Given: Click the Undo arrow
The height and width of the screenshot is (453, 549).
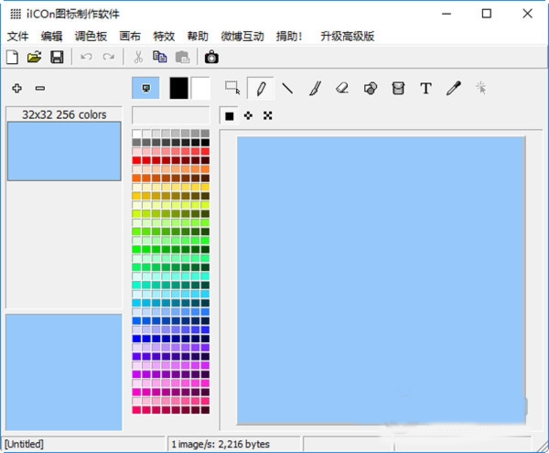Looking at the screenshot, I should pos(86,57).
